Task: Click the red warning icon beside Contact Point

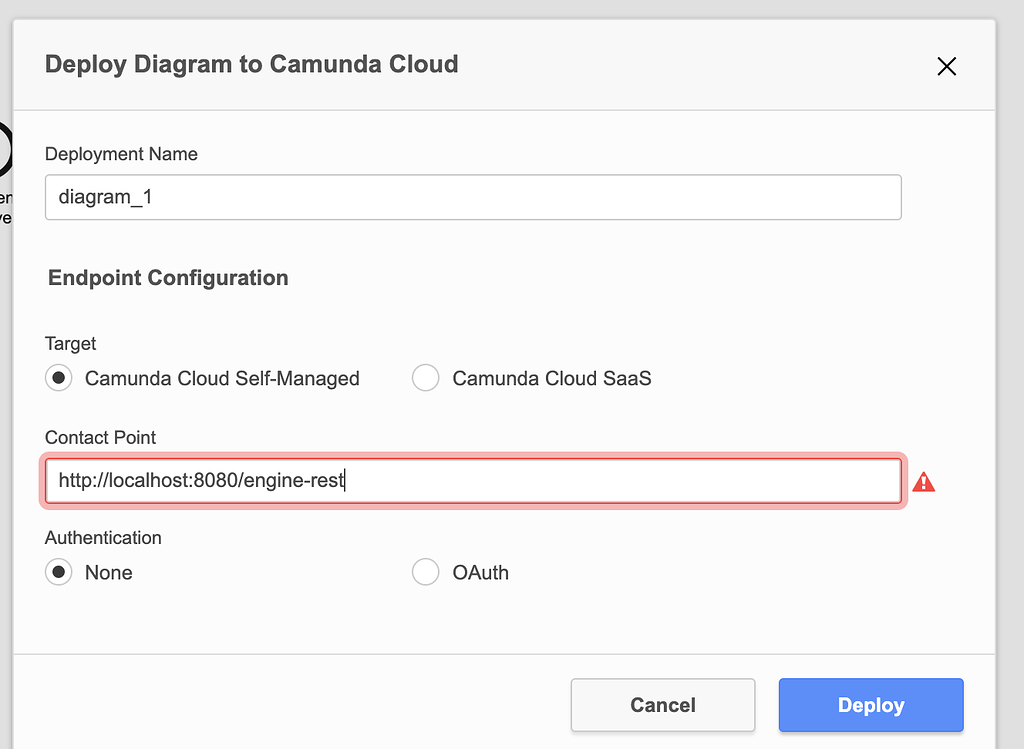Action: (x=925, y=481)
